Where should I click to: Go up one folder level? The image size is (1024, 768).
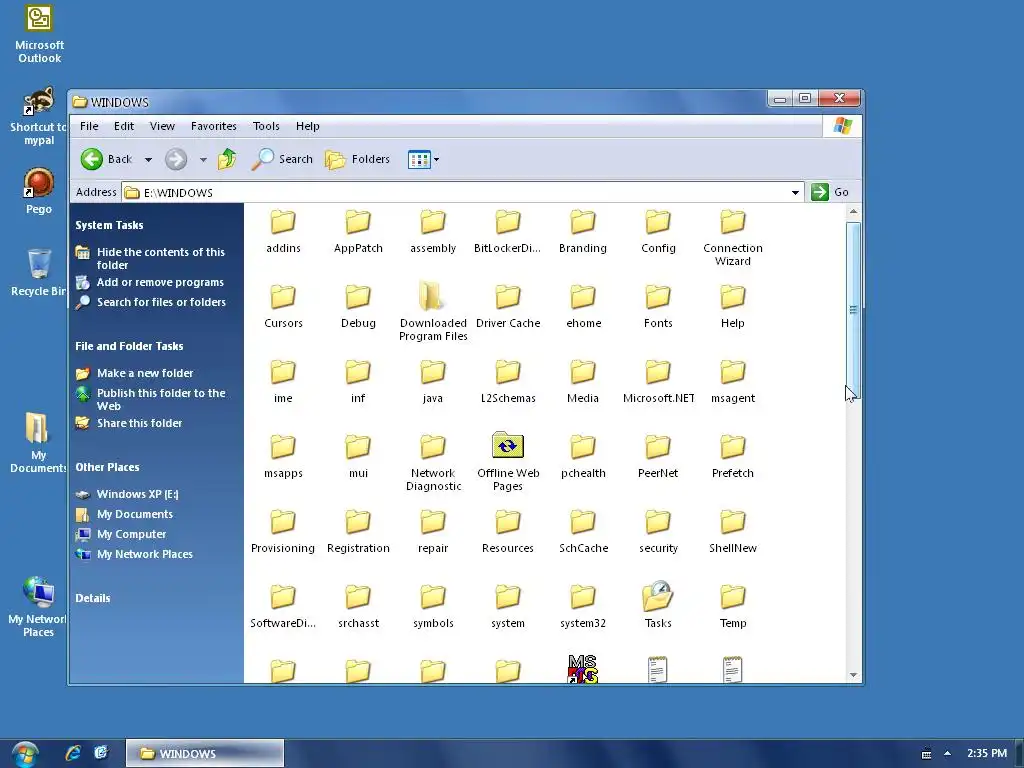point(227,159)
